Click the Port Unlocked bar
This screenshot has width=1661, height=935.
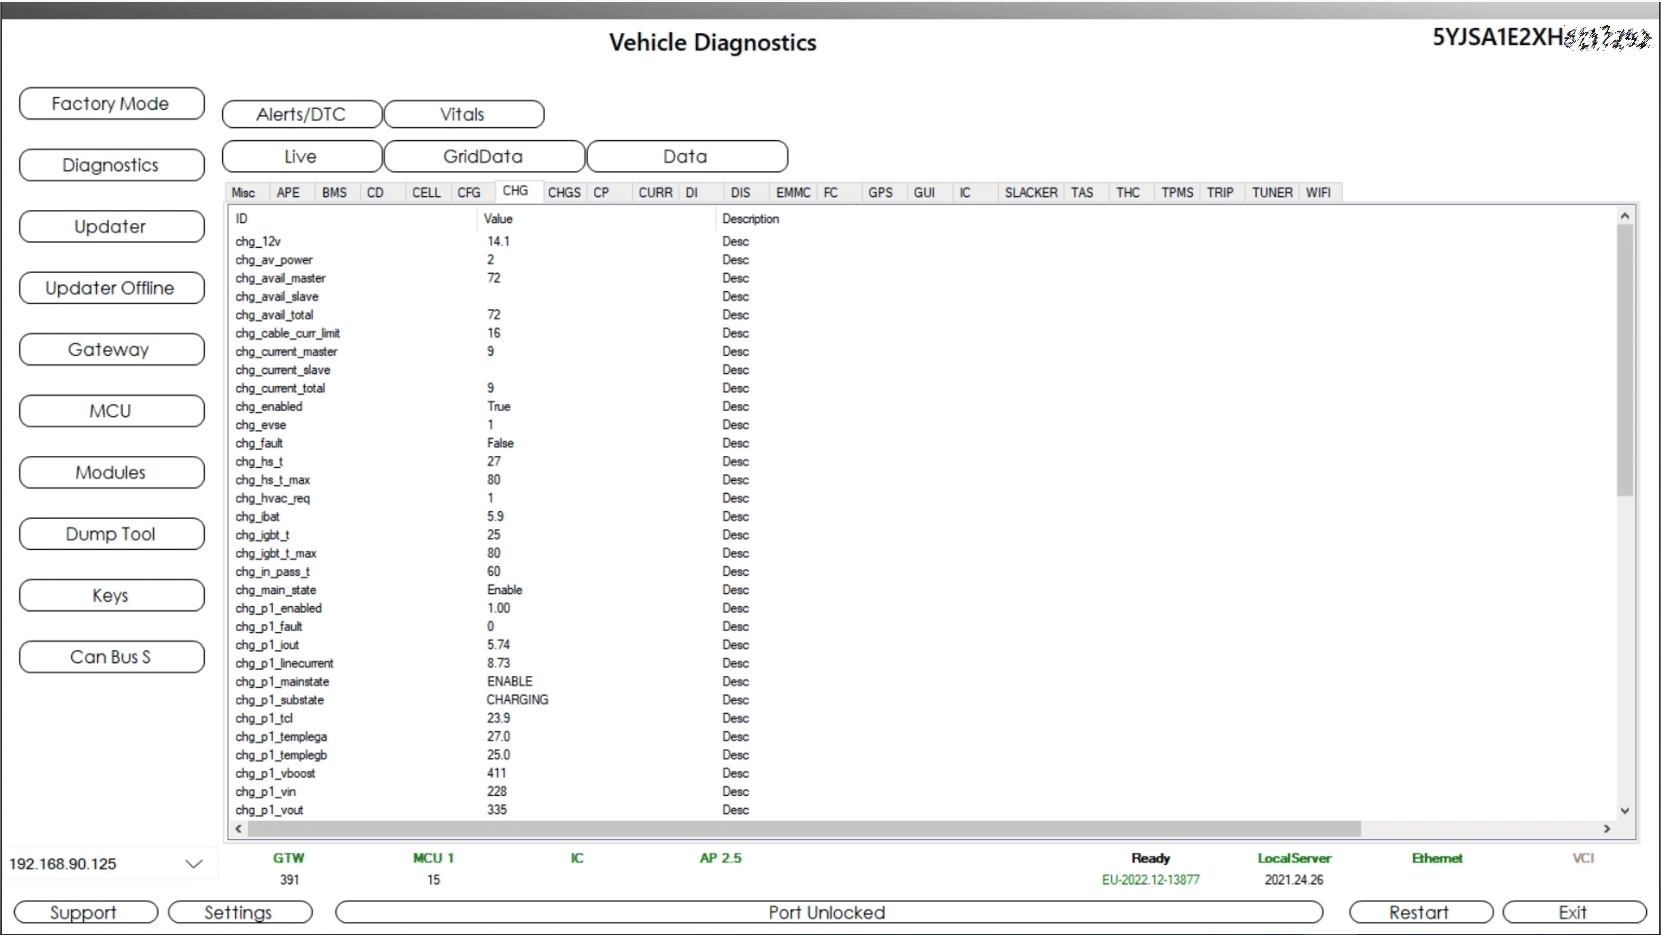829,912
